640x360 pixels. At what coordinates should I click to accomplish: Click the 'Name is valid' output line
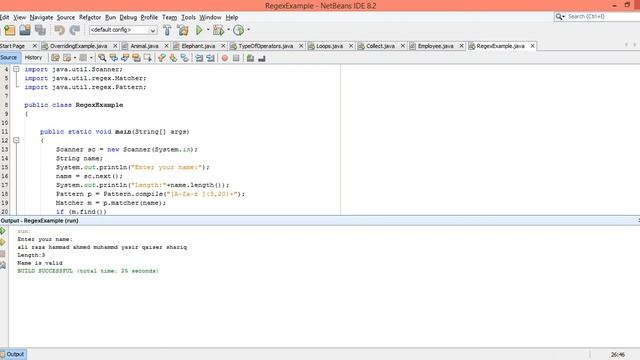click(40, 263)
